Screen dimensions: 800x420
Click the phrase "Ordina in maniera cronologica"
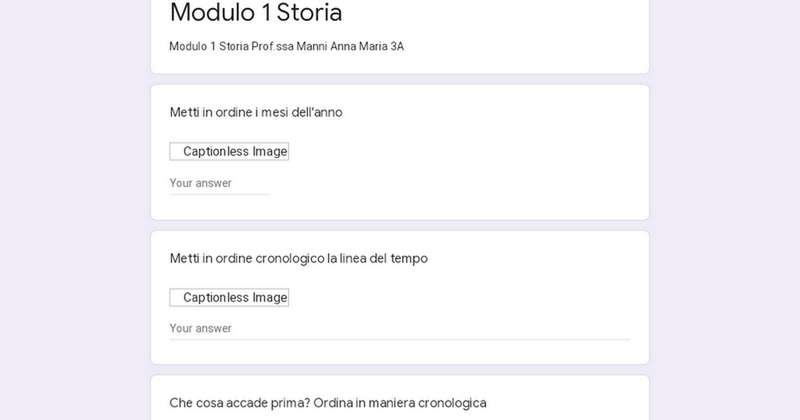coord(400,403)
